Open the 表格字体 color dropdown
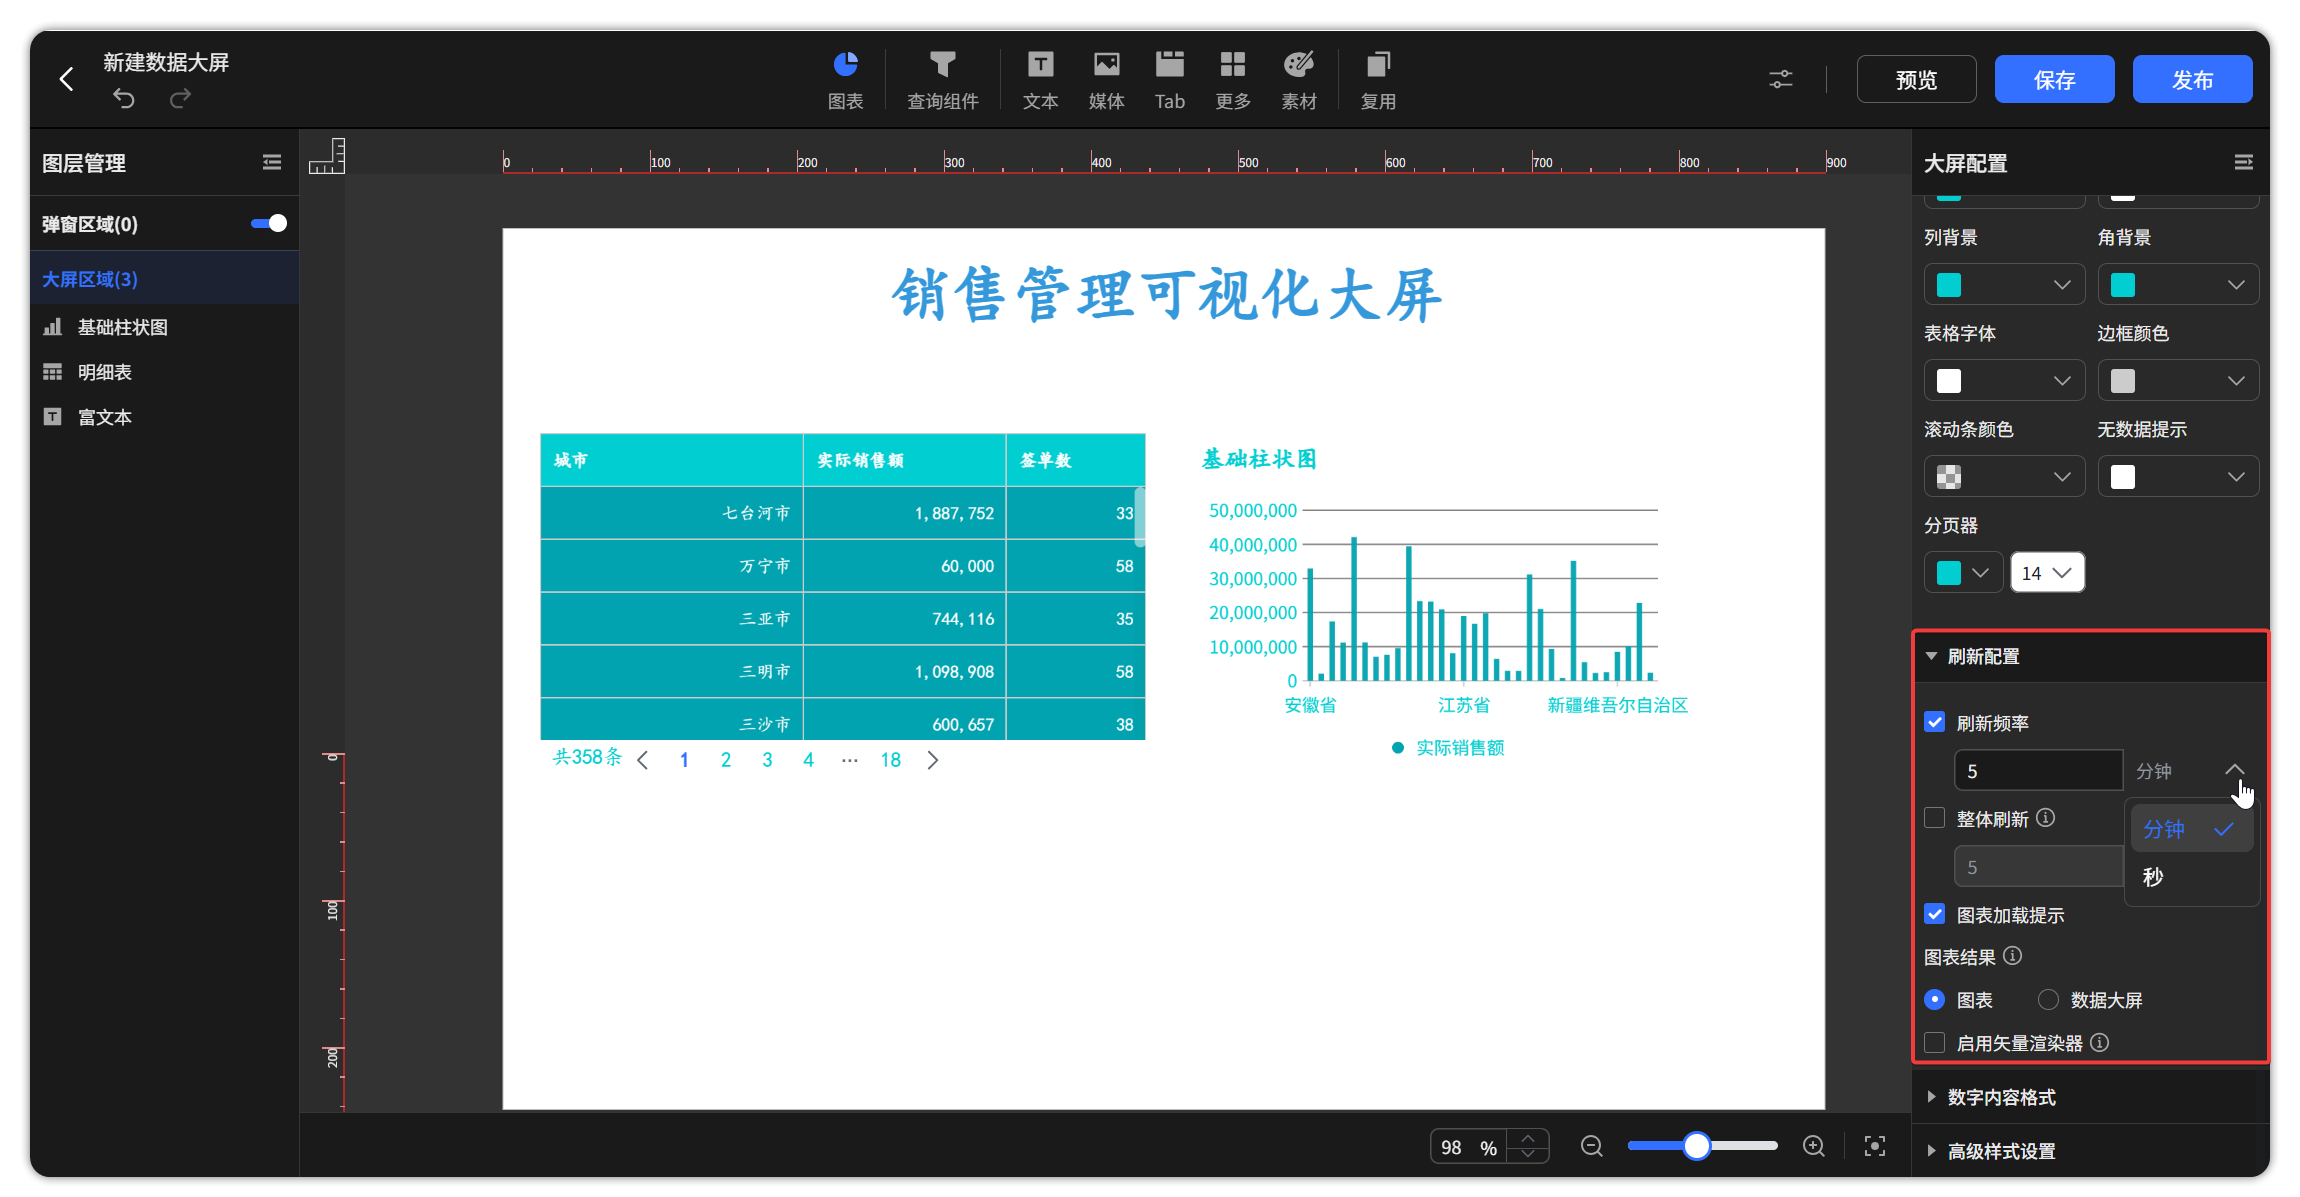The height and width of the screenshot is (1197, 2300). point(2004,381)
